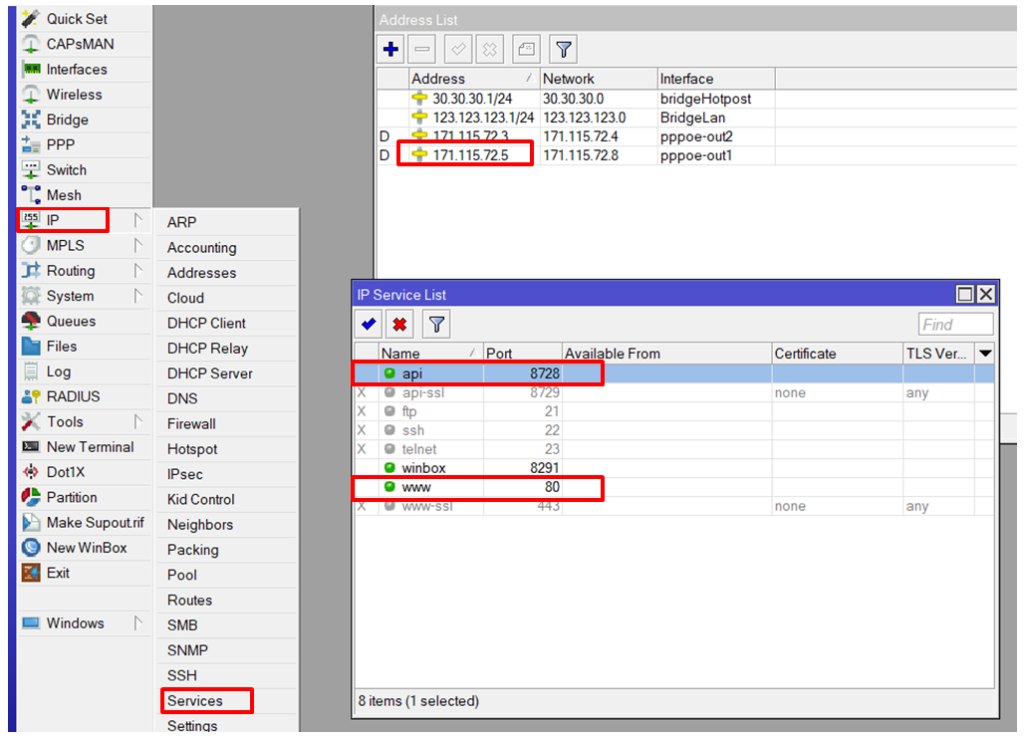Click the Comment icon in Address List toolbar
Image resolution: width=1024 pixels, height=736 pixels.
tap(526, 48)
